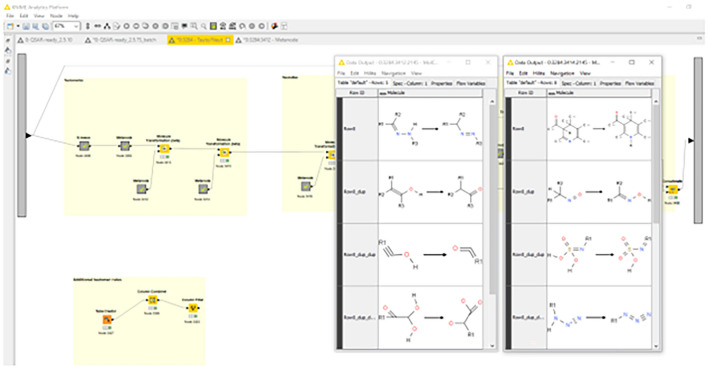The image size is (708, 369).
Task: Click the colorful circle toolbar icon
Action: tap(274, 26)
